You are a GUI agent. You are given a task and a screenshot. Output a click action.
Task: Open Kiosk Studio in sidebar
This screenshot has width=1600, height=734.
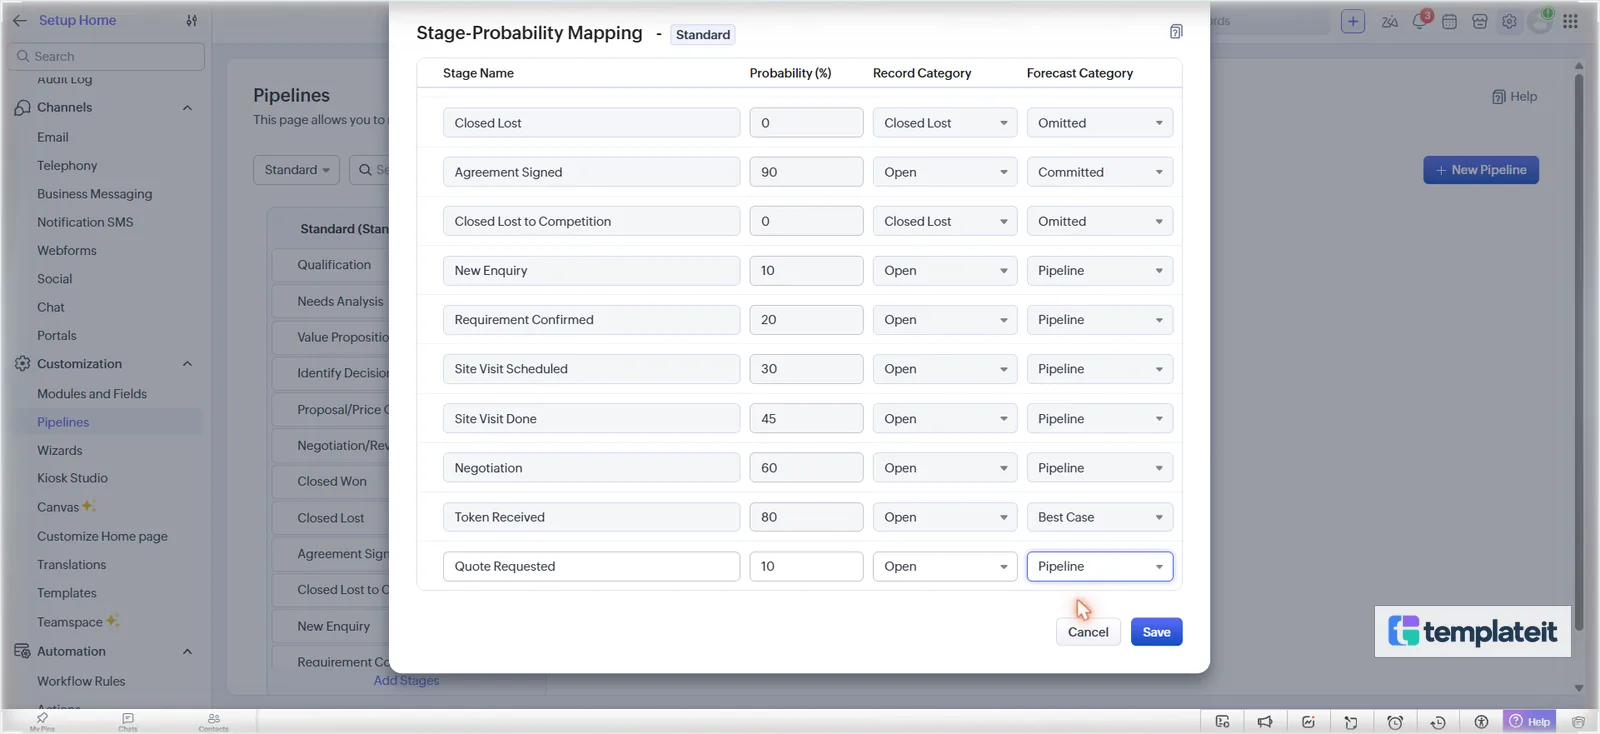click(x=72, y=478)
